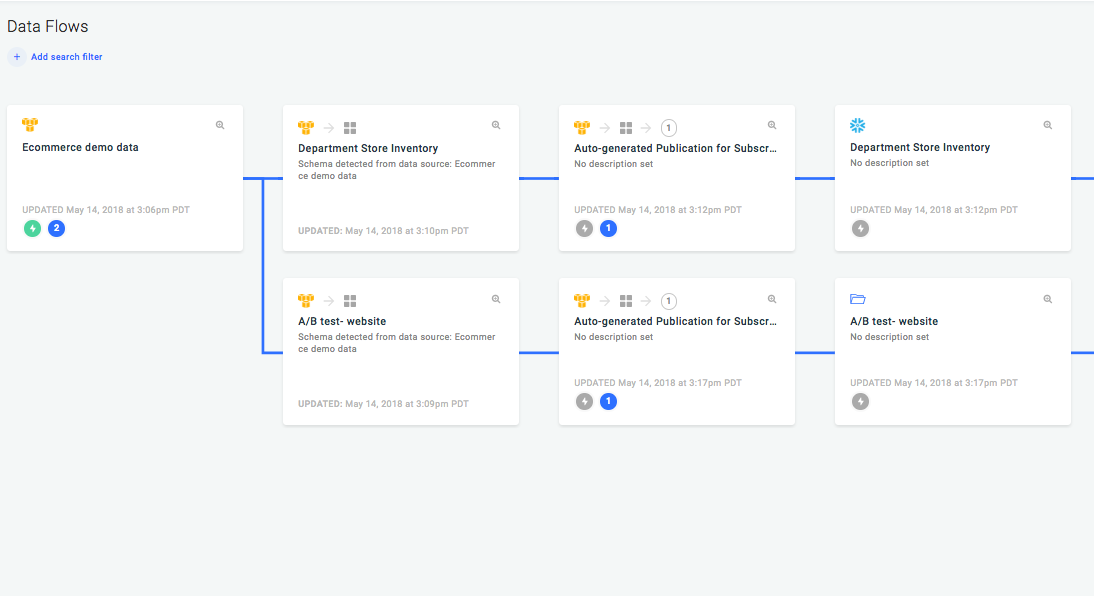The height and width of the screenshot is (596, 1094).
Task: Click the folder icon on A/B test card
Action: [857, 299]
